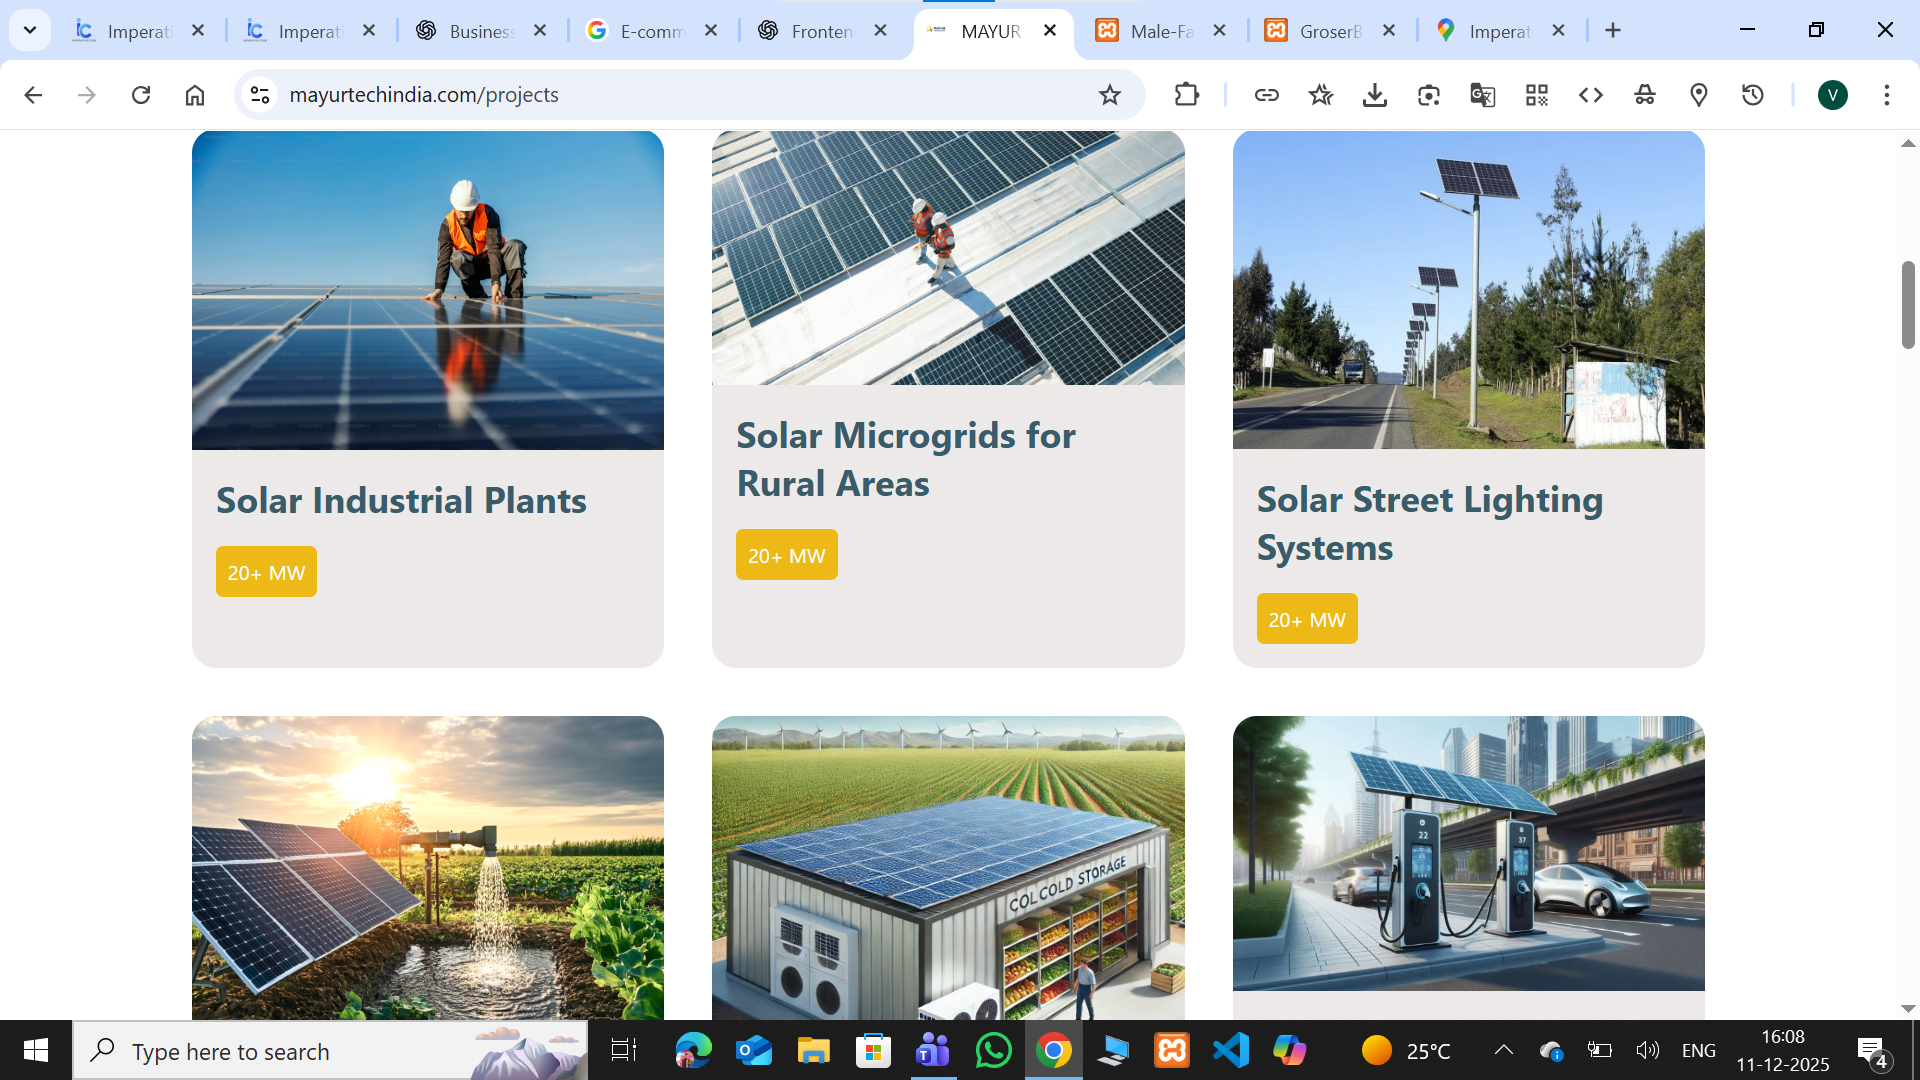The height and width of the screenshot is (1080, 1920).
Task: Click the site information icon beside URL
Action: 260,95
